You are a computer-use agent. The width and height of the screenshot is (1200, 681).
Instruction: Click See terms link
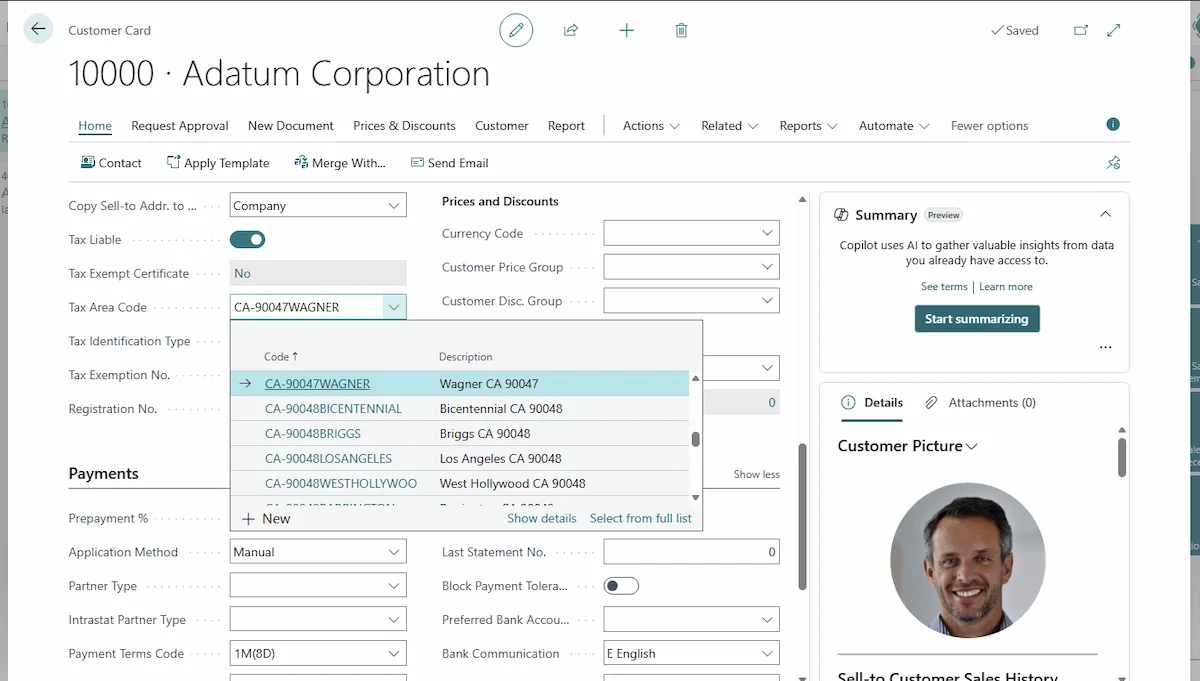(944, 286)
